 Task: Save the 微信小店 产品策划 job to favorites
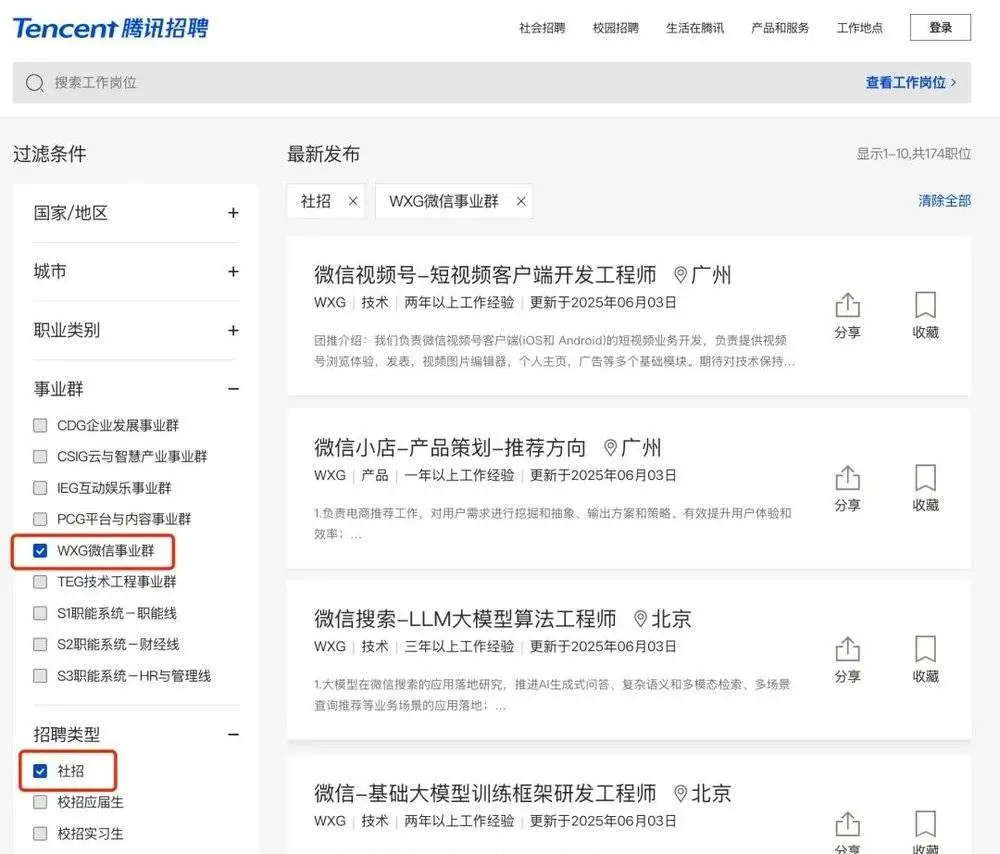(925, 478)
